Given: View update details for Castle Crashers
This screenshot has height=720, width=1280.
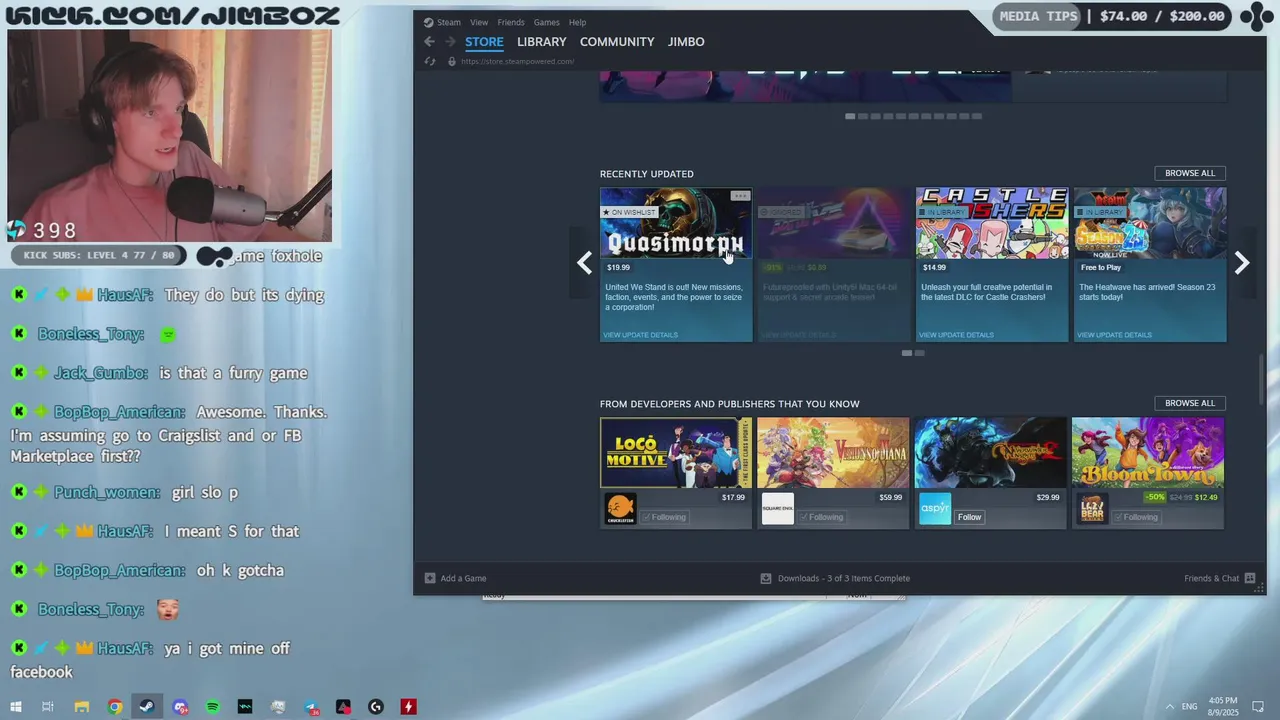Looking at the screenshot, I should pyautogui.click(x=956, y=335).
